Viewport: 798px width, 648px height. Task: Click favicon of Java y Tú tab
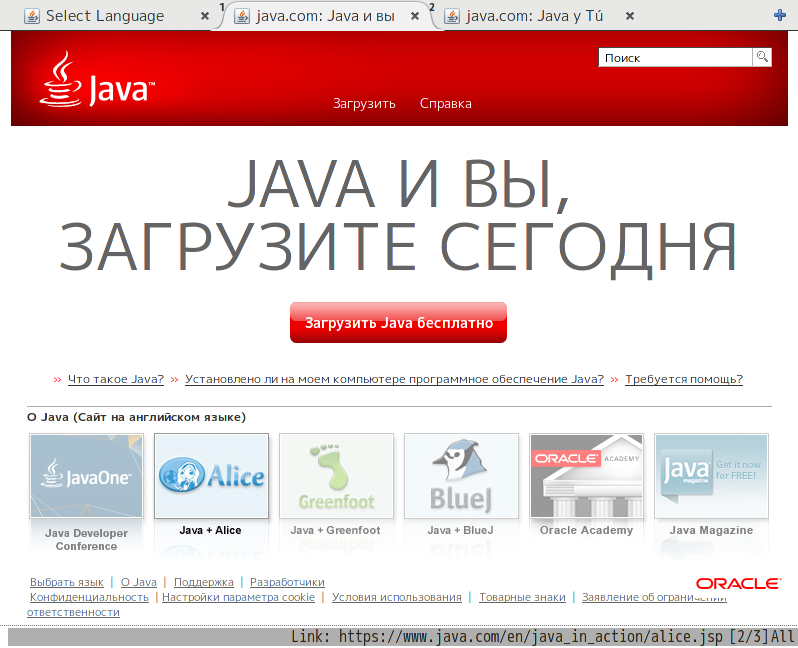point(452,16)
